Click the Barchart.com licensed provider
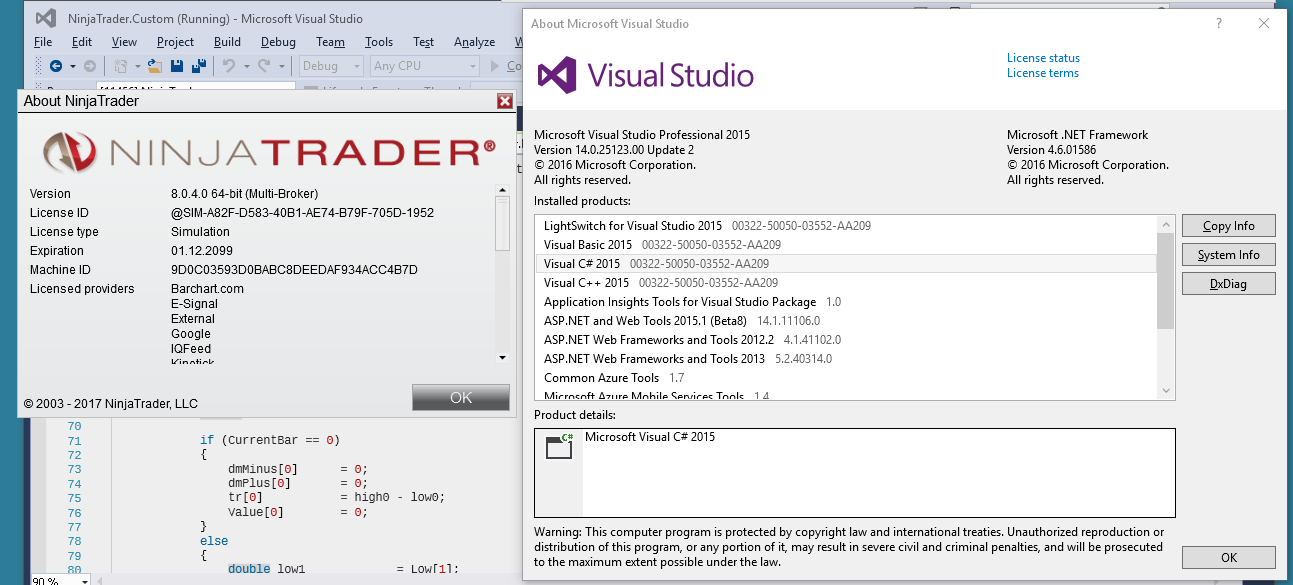 click(x=207, y=289)
